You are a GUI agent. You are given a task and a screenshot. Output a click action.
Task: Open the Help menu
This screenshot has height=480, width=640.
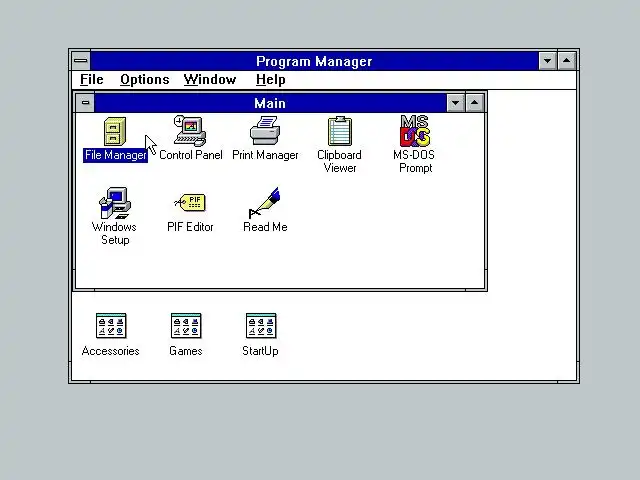click(270, 80)
